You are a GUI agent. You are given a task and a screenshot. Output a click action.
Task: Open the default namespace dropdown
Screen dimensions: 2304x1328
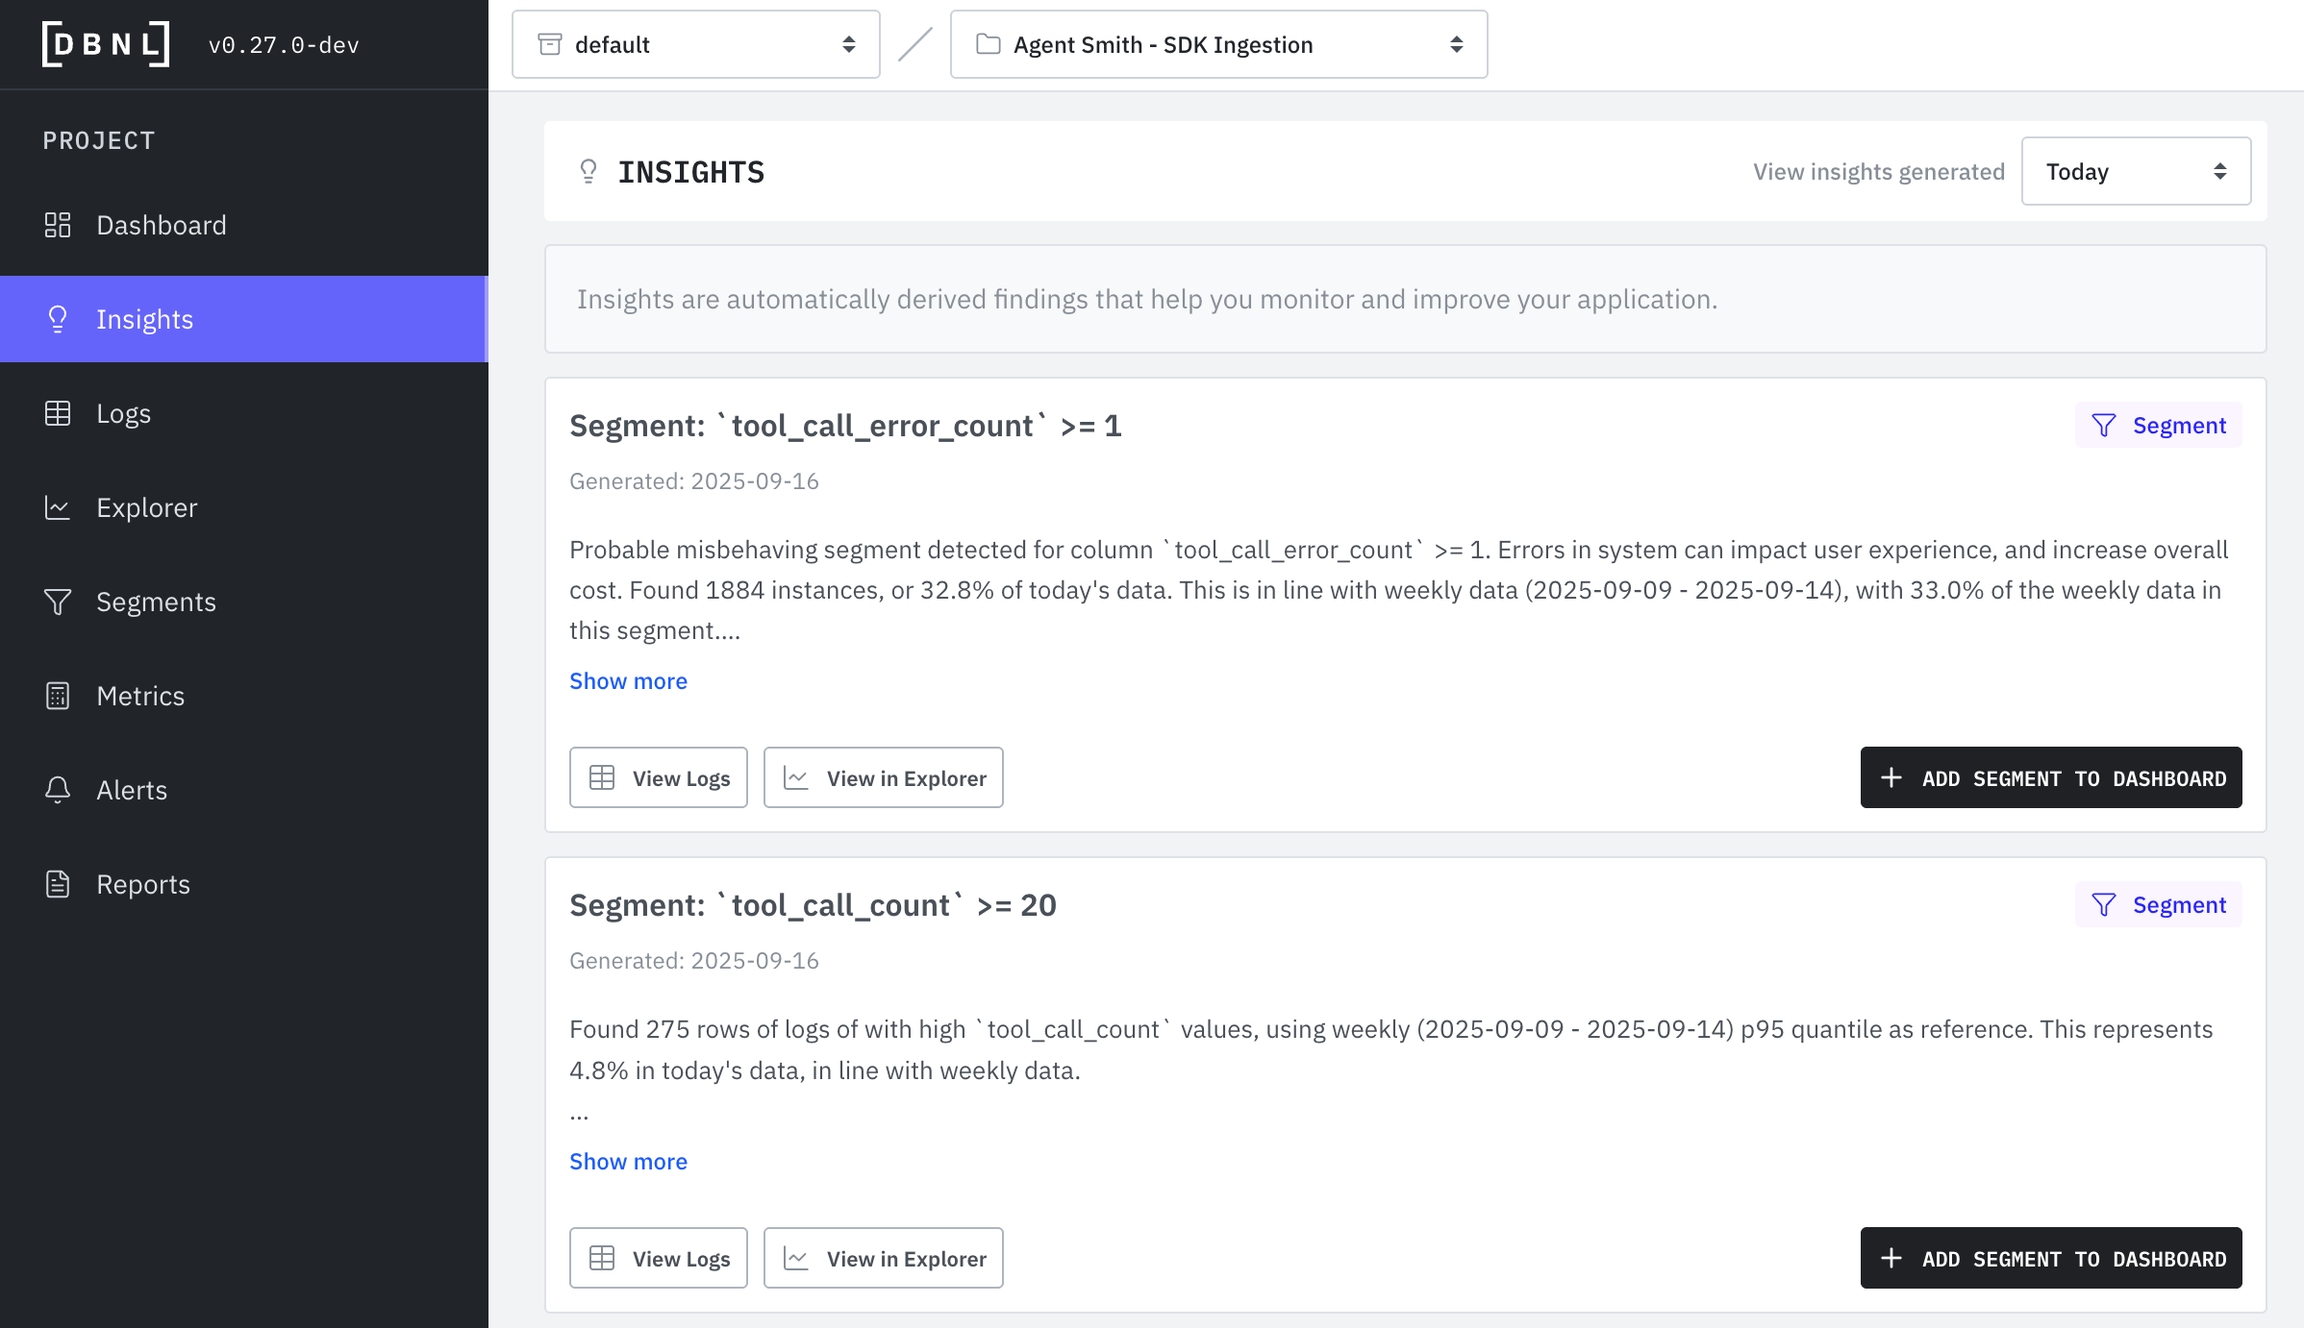695,44
